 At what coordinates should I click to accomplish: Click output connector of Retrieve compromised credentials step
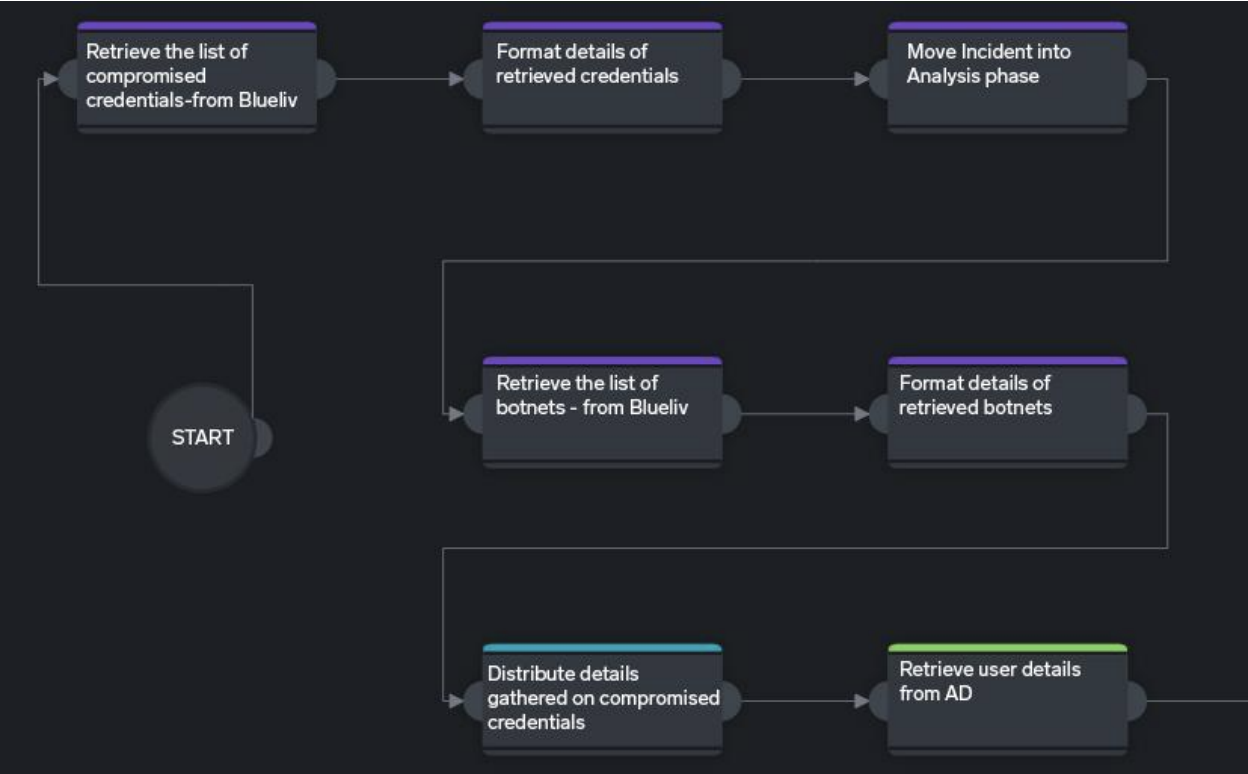(x=327, y=78)
